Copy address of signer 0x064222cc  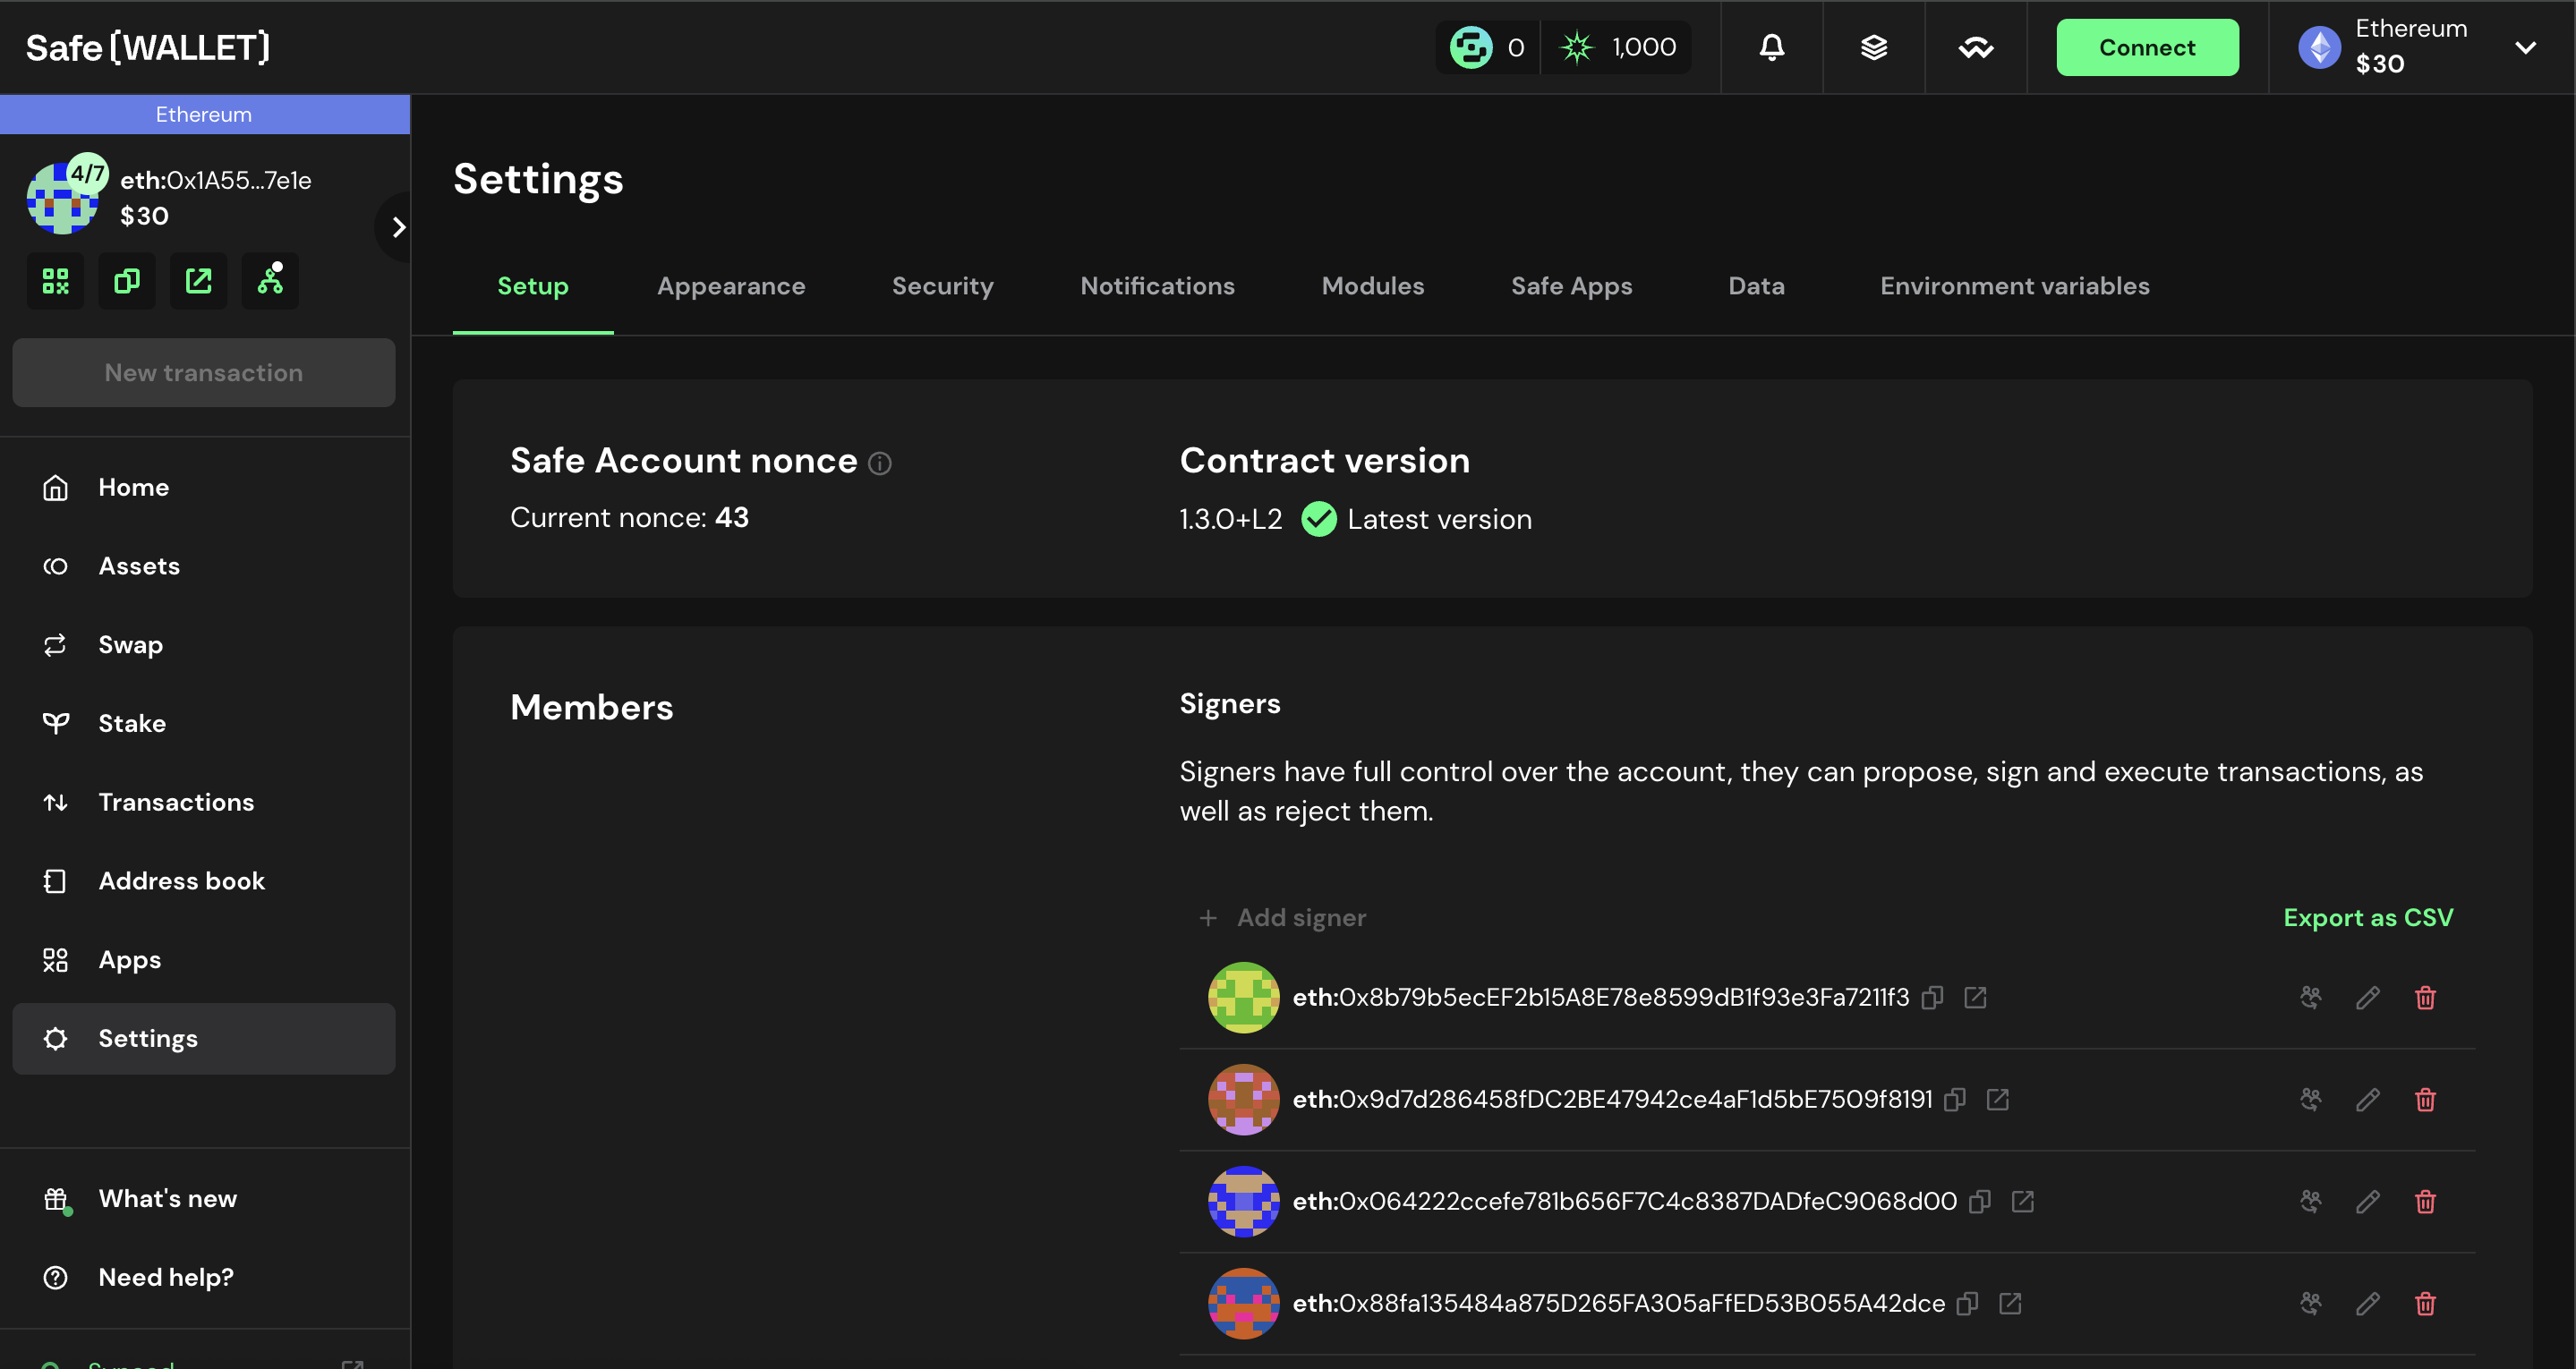[1979, 1202]
